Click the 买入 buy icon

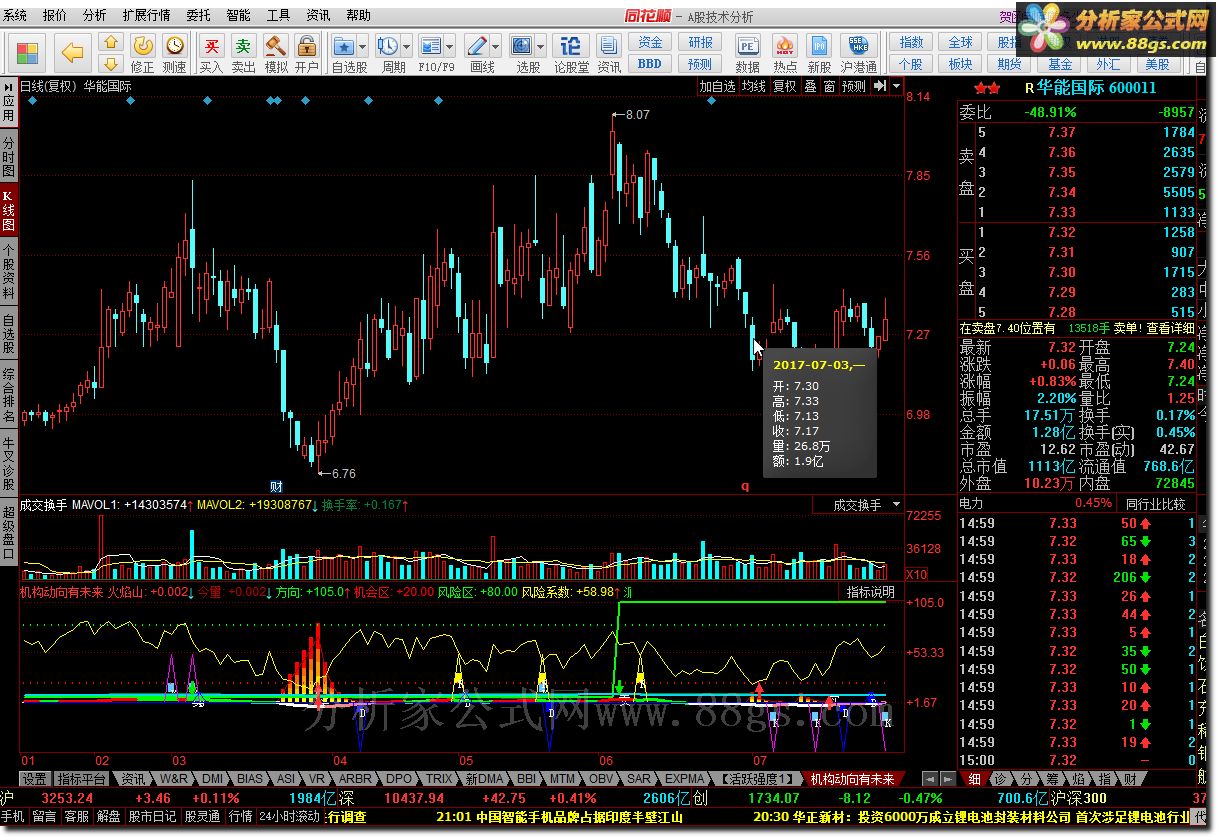point(211,53)
